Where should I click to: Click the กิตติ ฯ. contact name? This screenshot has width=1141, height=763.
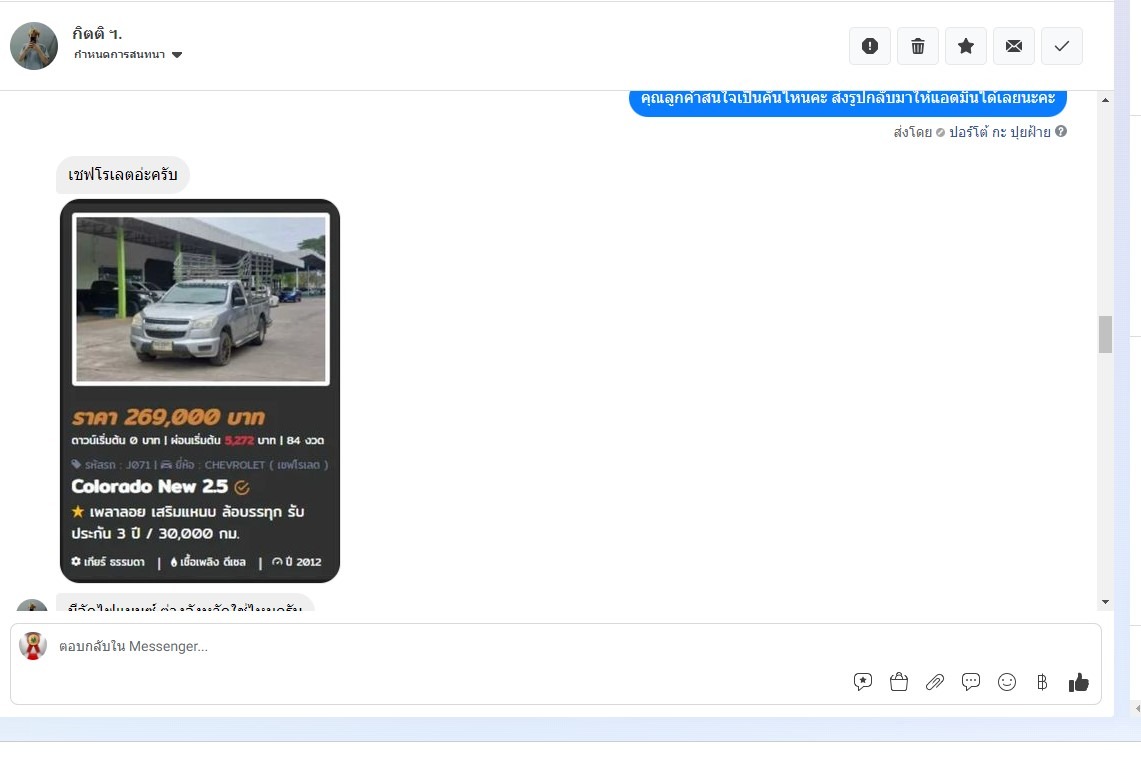[98, 33]
